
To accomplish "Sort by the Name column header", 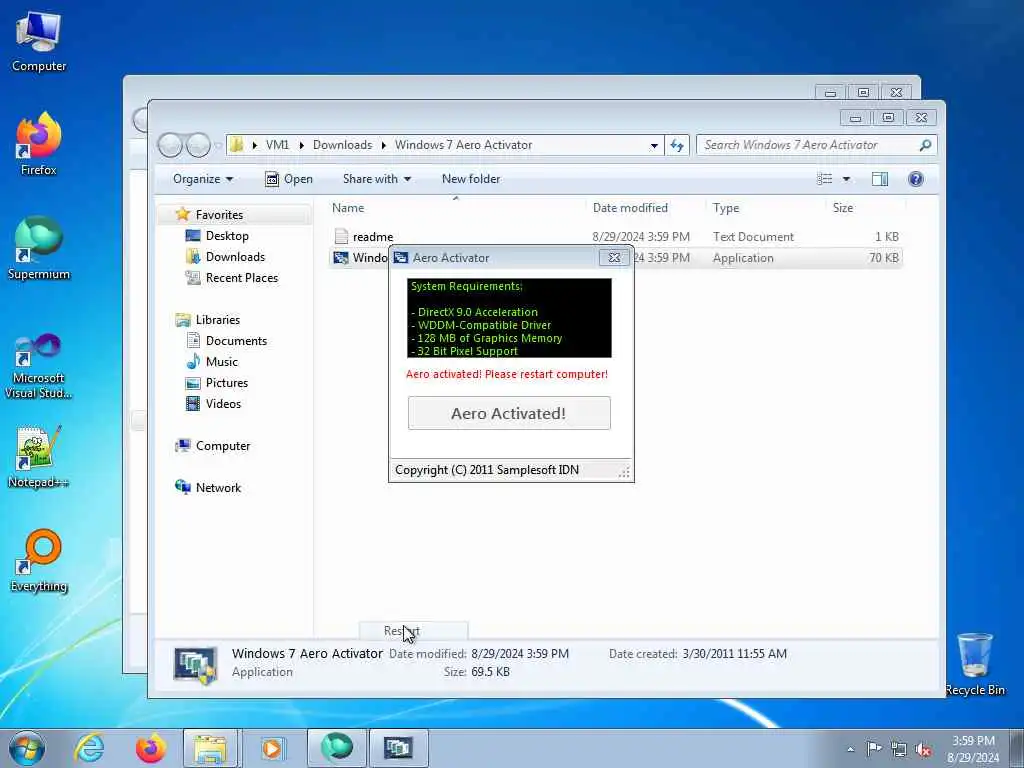I will pyautogui.click(x=455, y=208).
